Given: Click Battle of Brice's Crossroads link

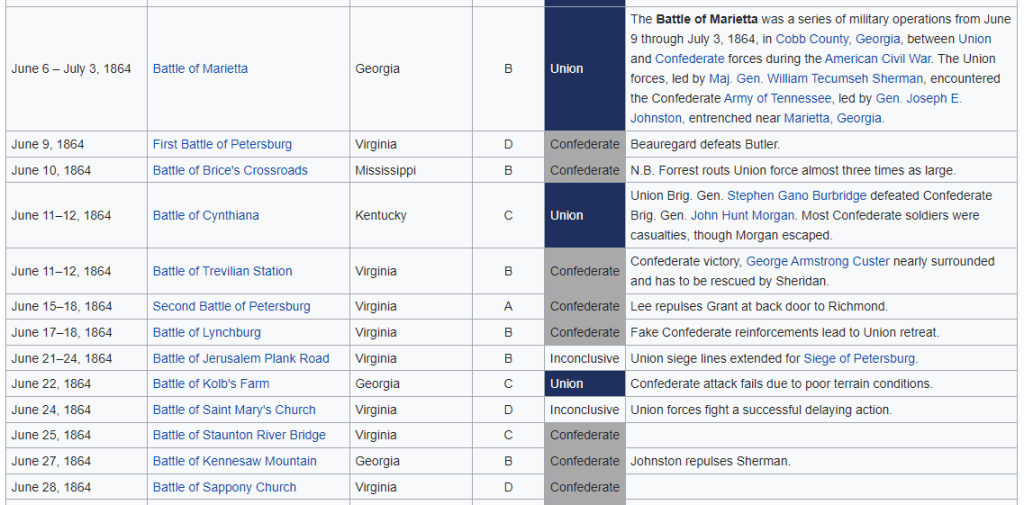Looking at the screenshot, I should click(x=230, y=170).
